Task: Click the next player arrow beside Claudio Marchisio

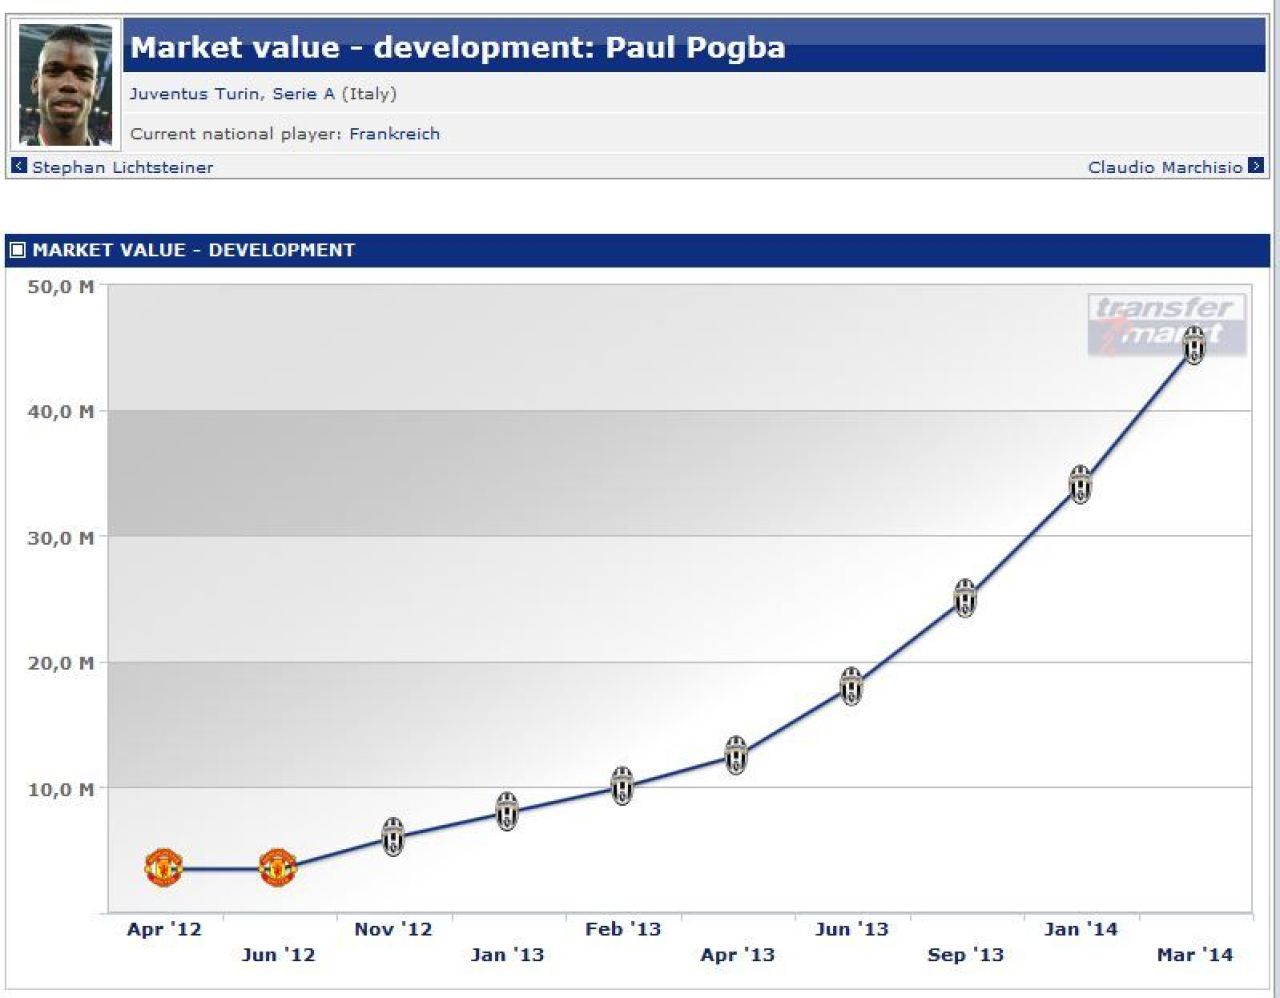Action: tap(1256, 166)
